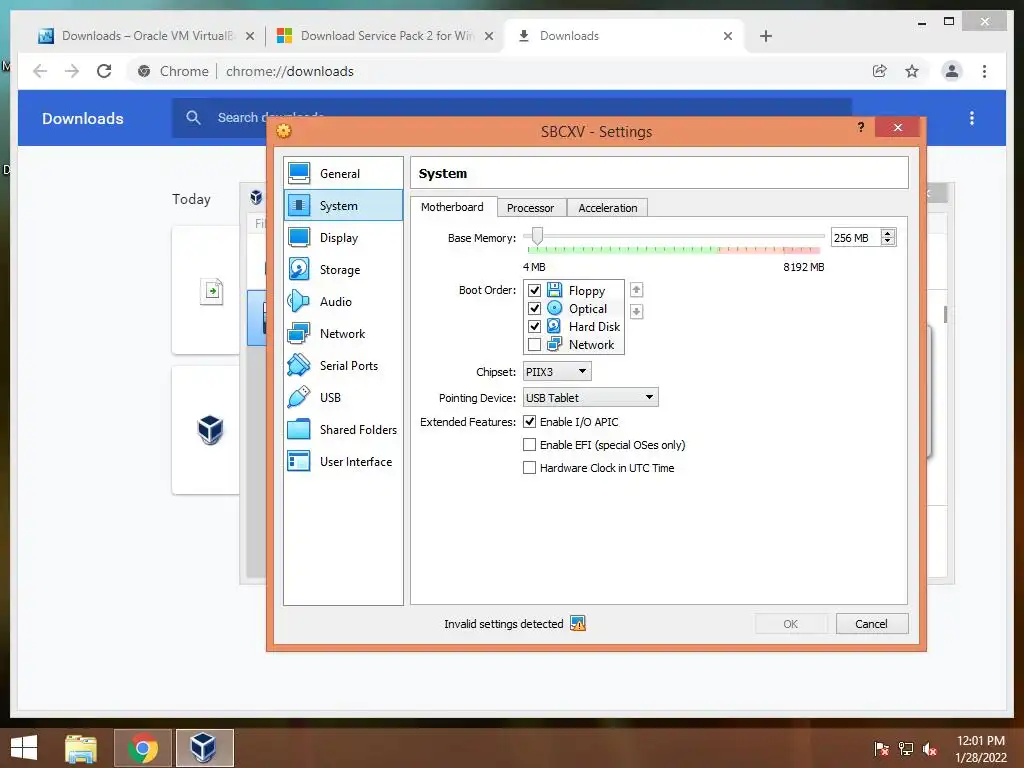Increase base memory with spinner up arrow
Screen dimensions: 1024x768
pyautogui.click(x=888, y=234)
